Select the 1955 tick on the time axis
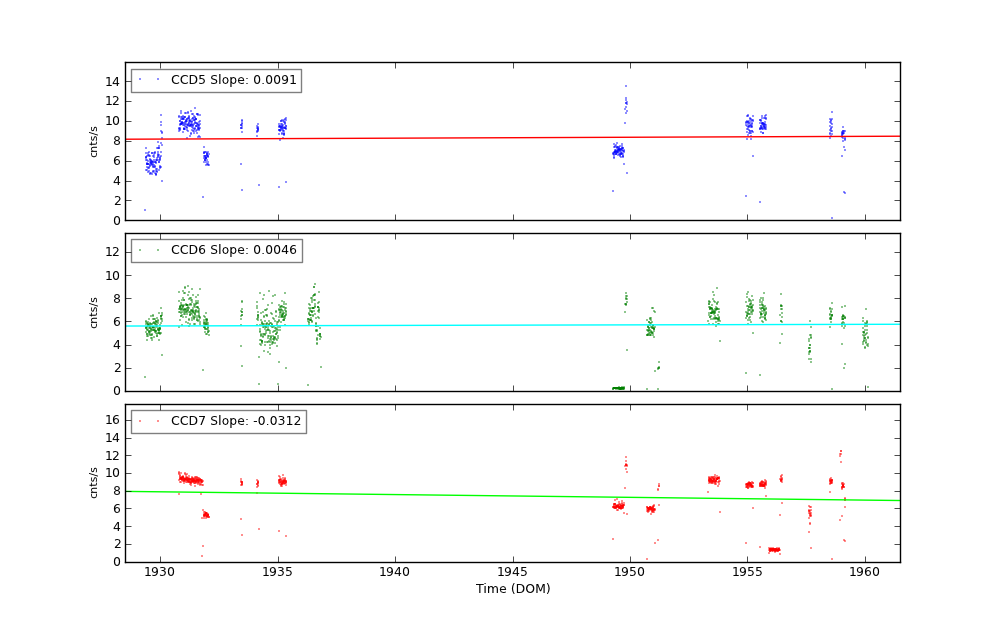The width and height of the screenshot is (1000, 624). pos(747,572)
